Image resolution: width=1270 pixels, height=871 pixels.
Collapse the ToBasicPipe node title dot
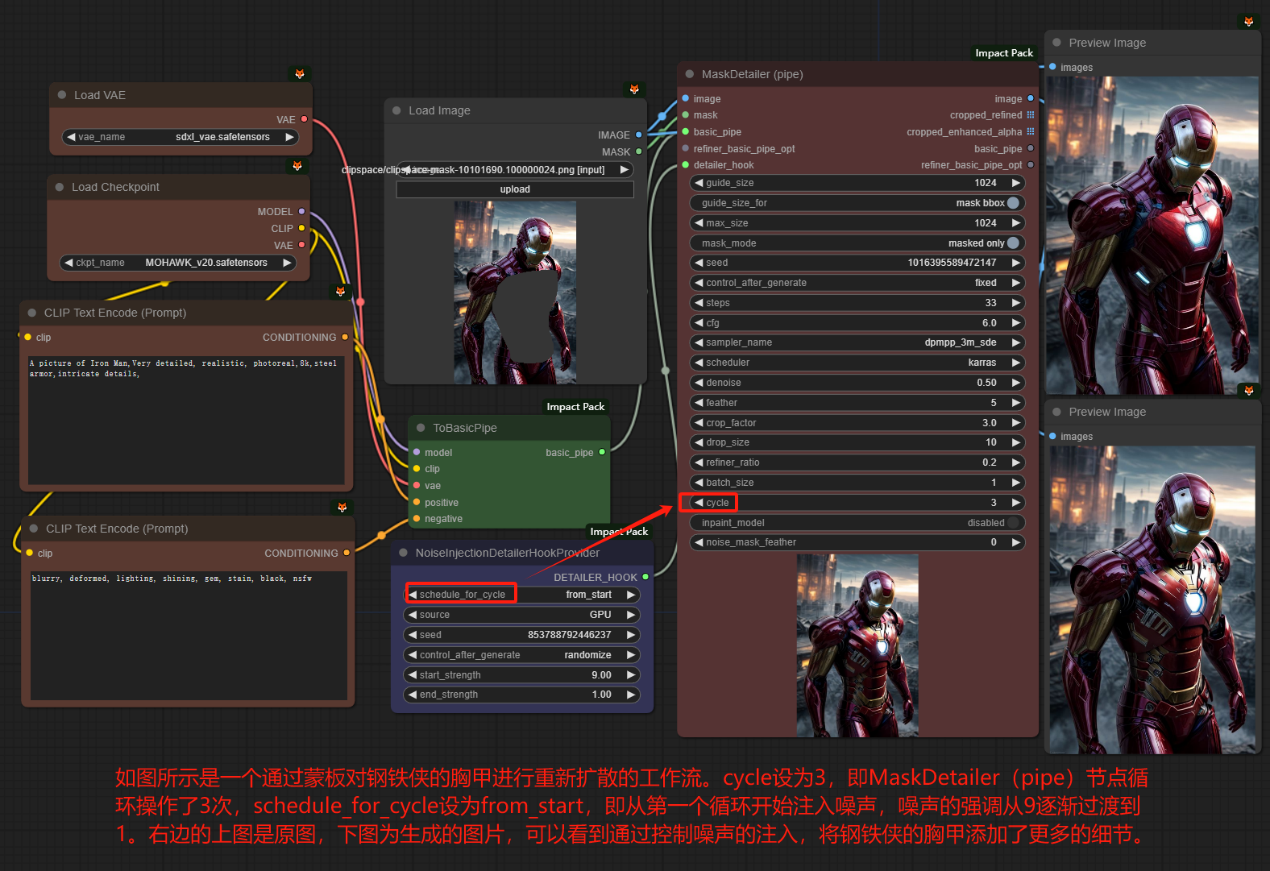(x=421, y=428)
